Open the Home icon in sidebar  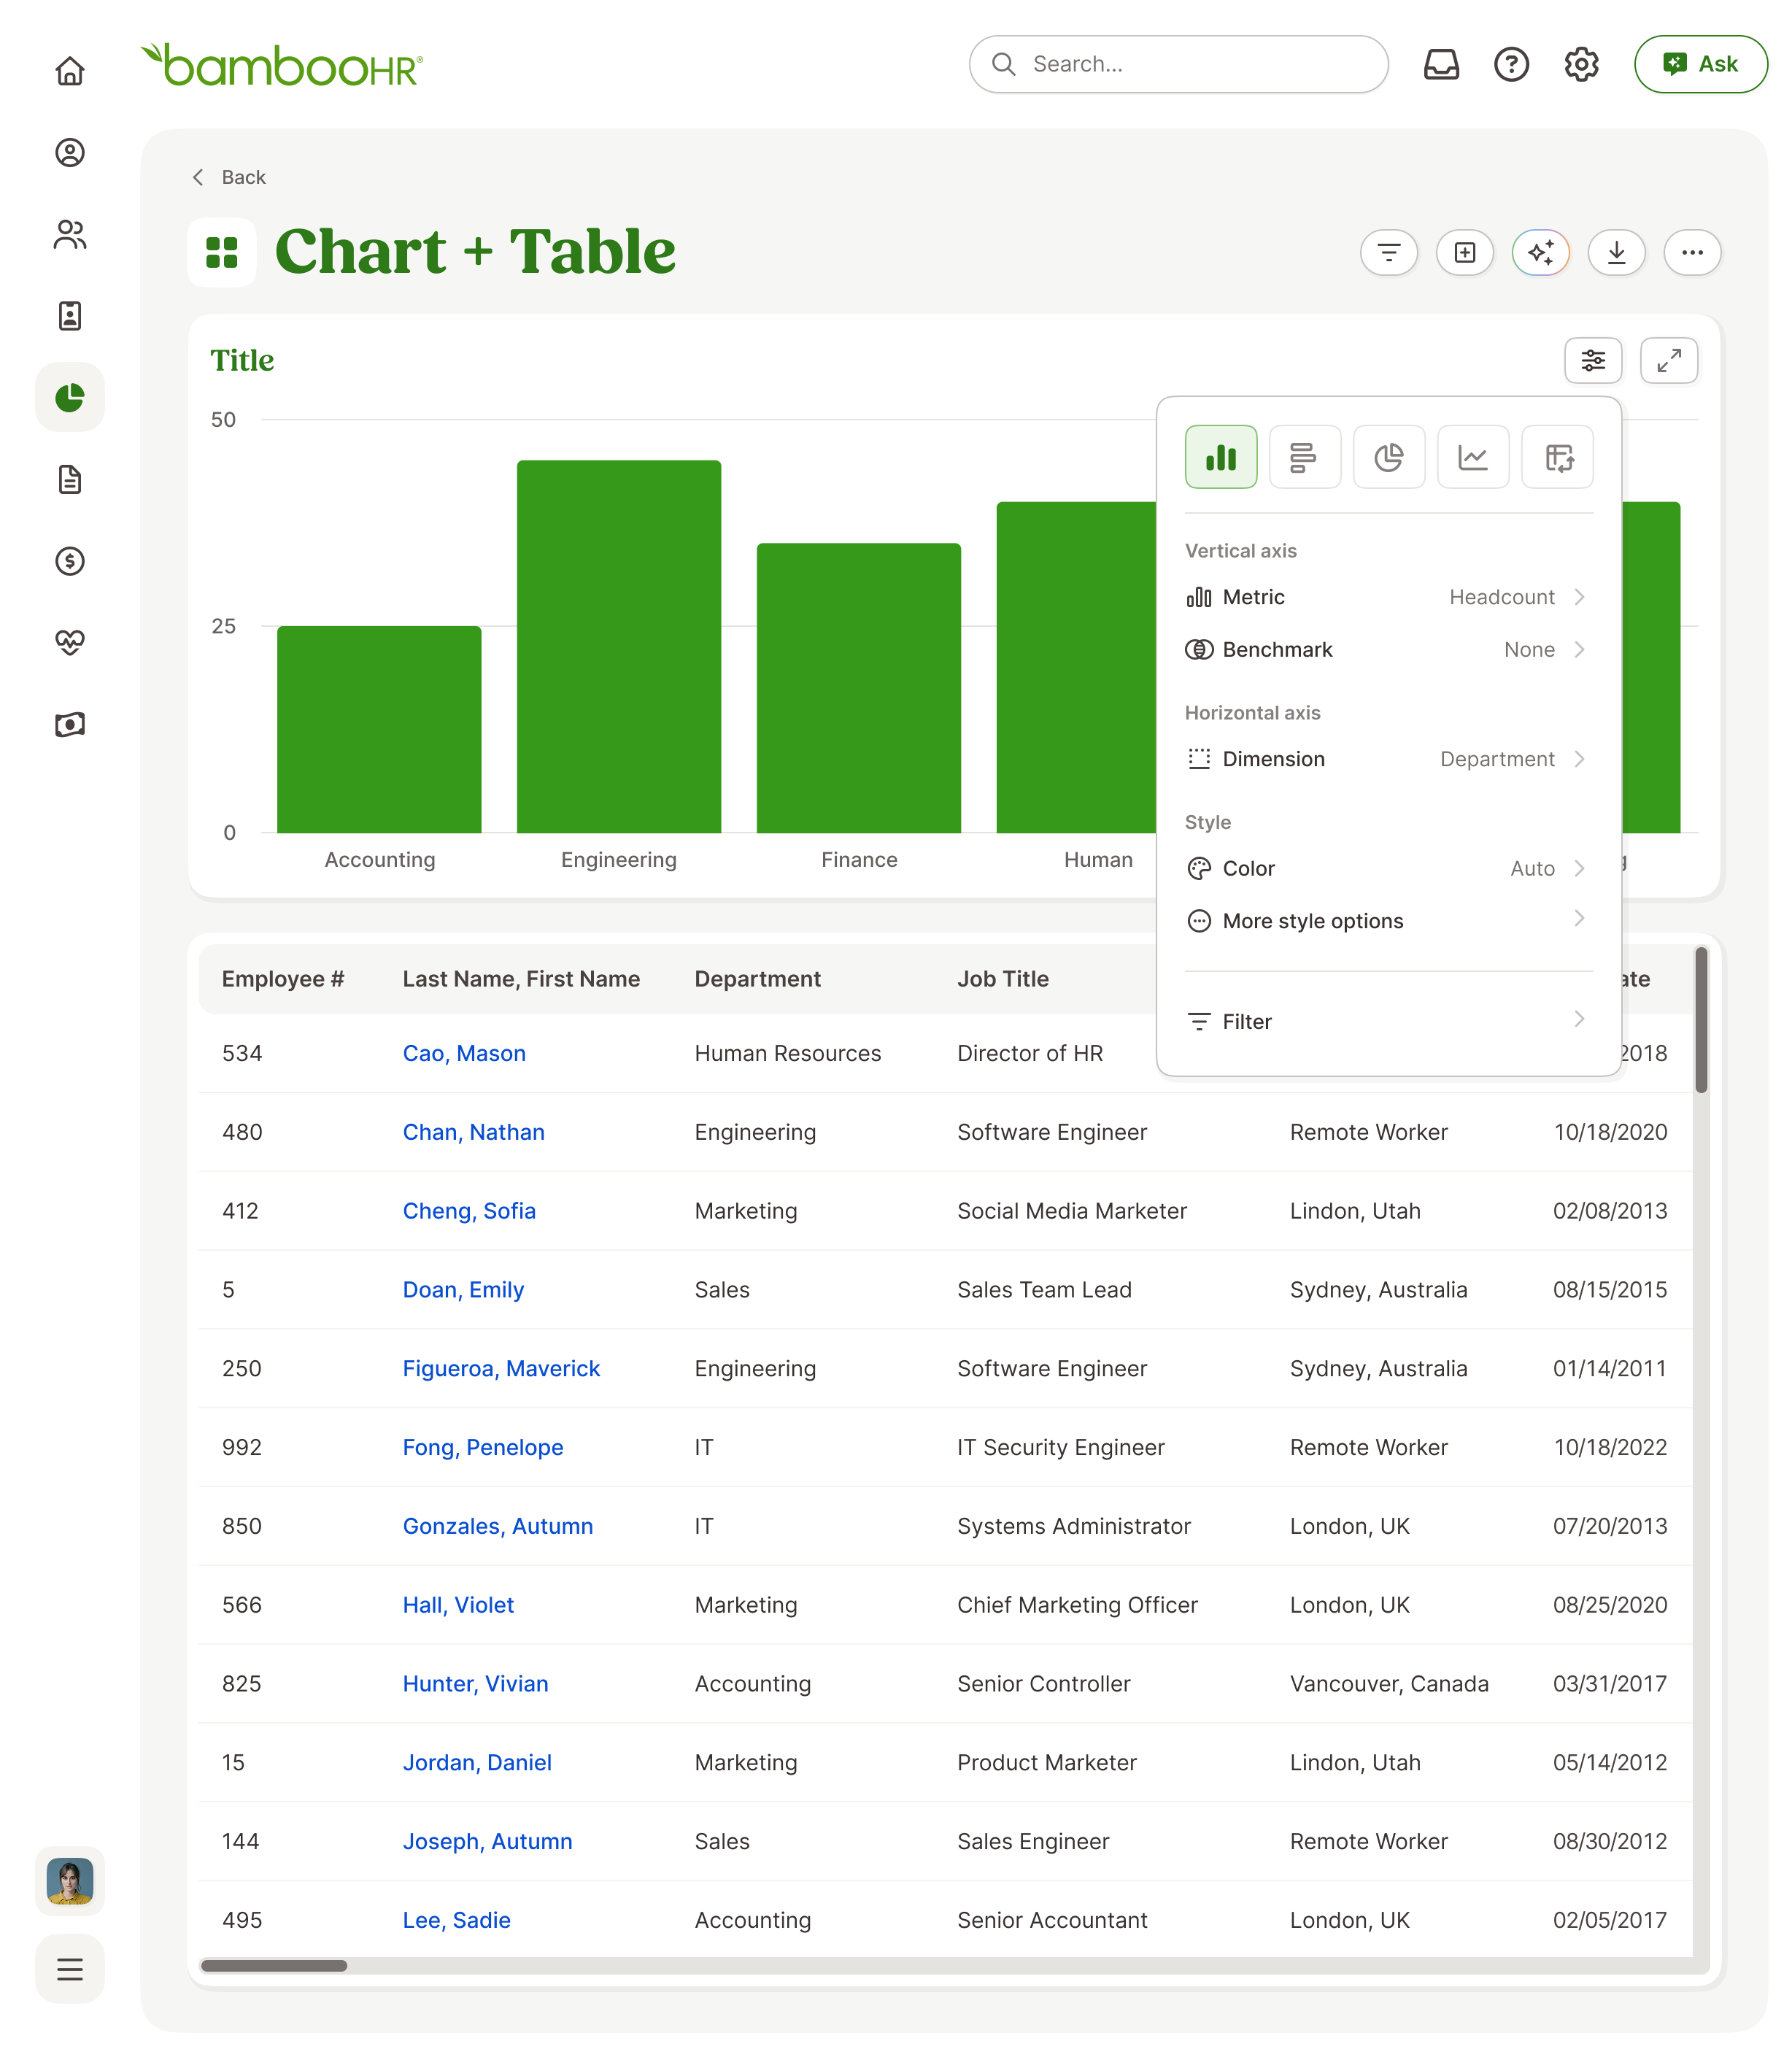(70, 71)
